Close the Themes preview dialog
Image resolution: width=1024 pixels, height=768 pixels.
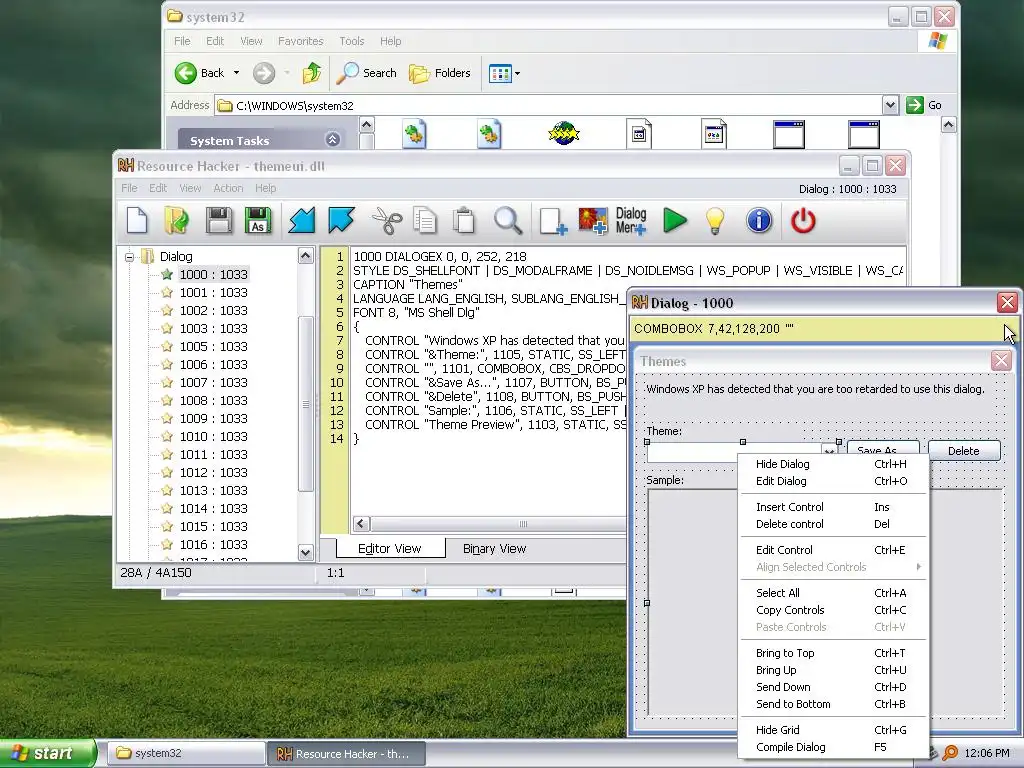[1000, 360]
